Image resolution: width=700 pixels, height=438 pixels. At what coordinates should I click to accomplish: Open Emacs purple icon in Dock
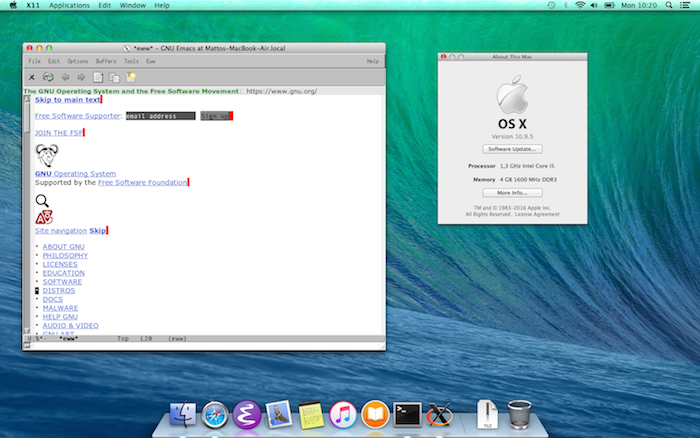[246, 415]
